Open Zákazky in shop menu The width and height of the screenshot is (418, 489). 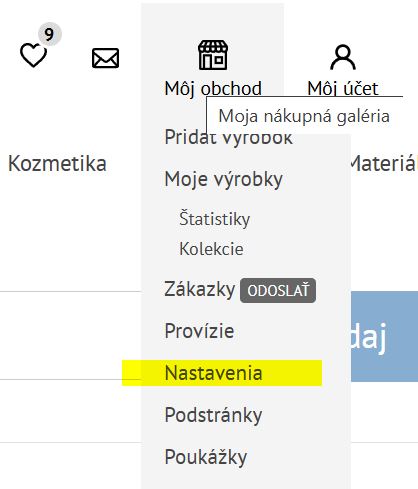point(200,289)
